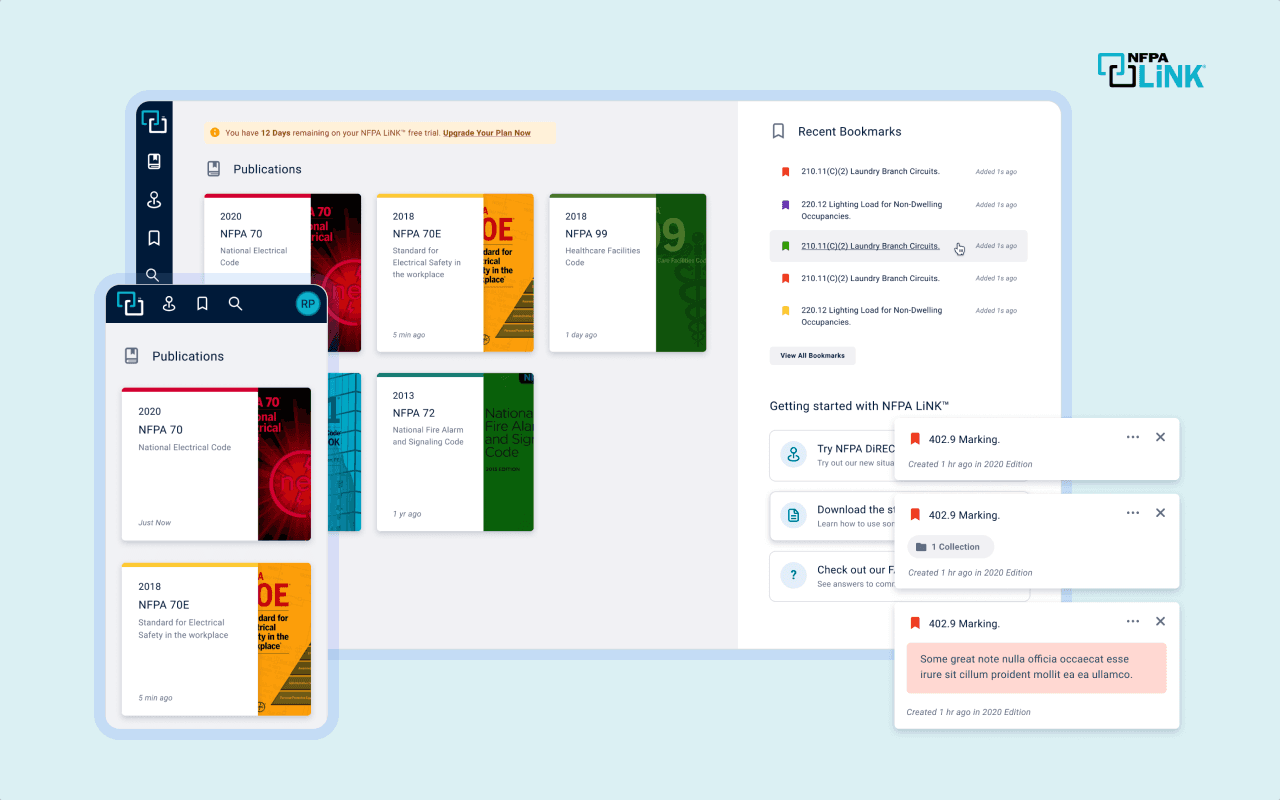
Task: Close the bookmark card containing the note
Action: [x=1160, y=621]
